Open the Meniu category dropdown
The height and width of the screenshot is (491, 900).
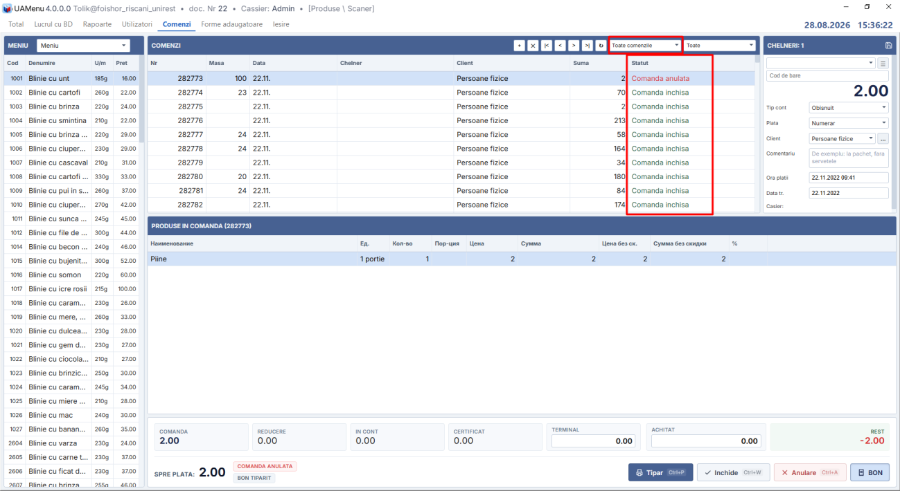[83, 45]
